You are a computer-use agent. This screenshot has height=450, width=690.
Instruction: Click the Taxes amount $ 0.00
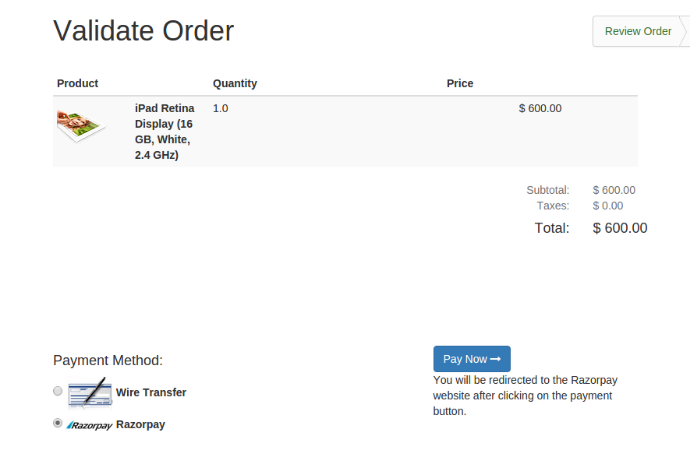(x=608, y=205)
